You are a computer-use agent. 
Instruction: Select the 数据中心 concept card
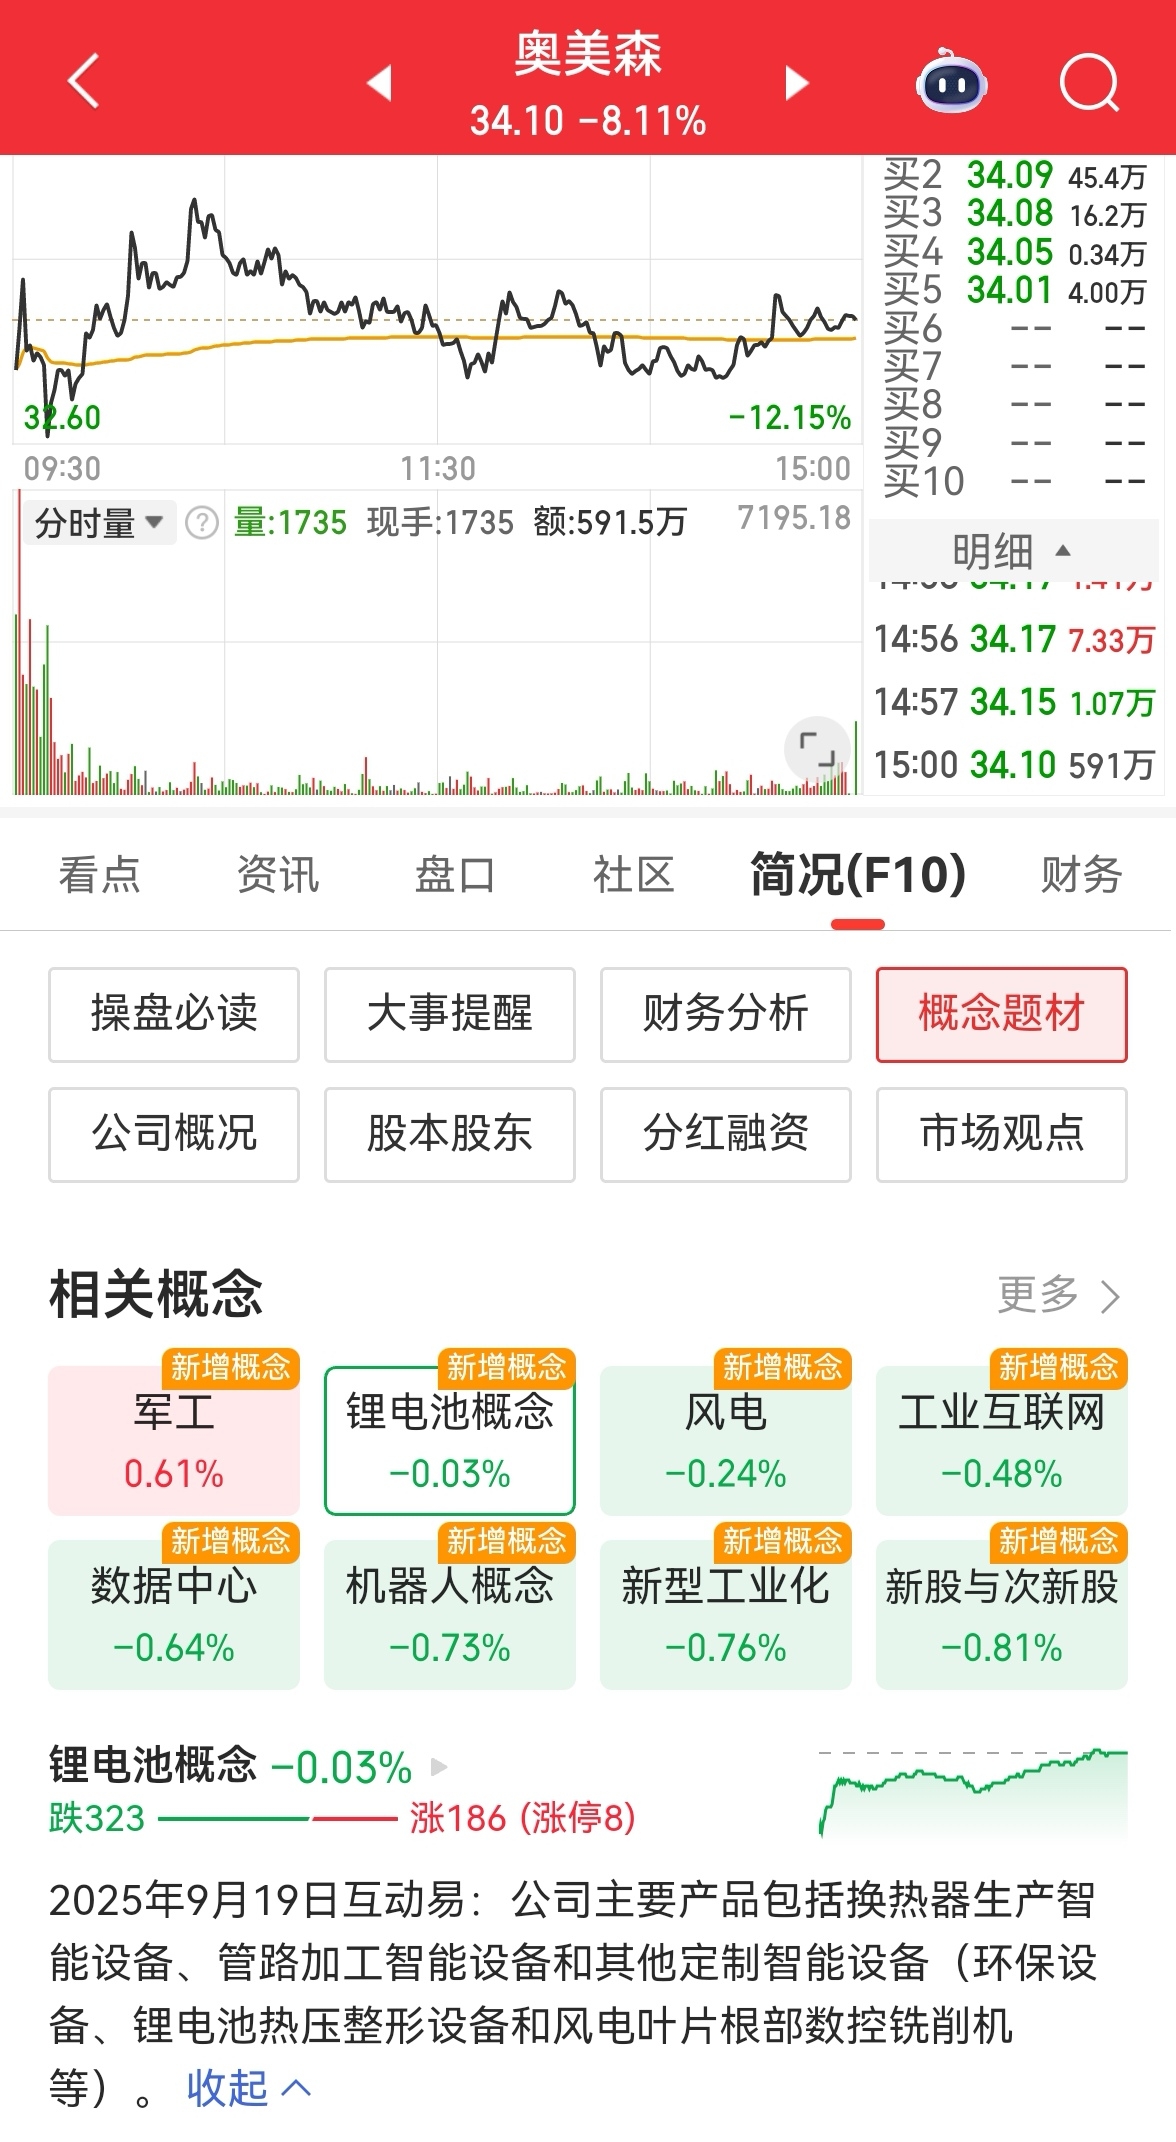(174, 1614)
